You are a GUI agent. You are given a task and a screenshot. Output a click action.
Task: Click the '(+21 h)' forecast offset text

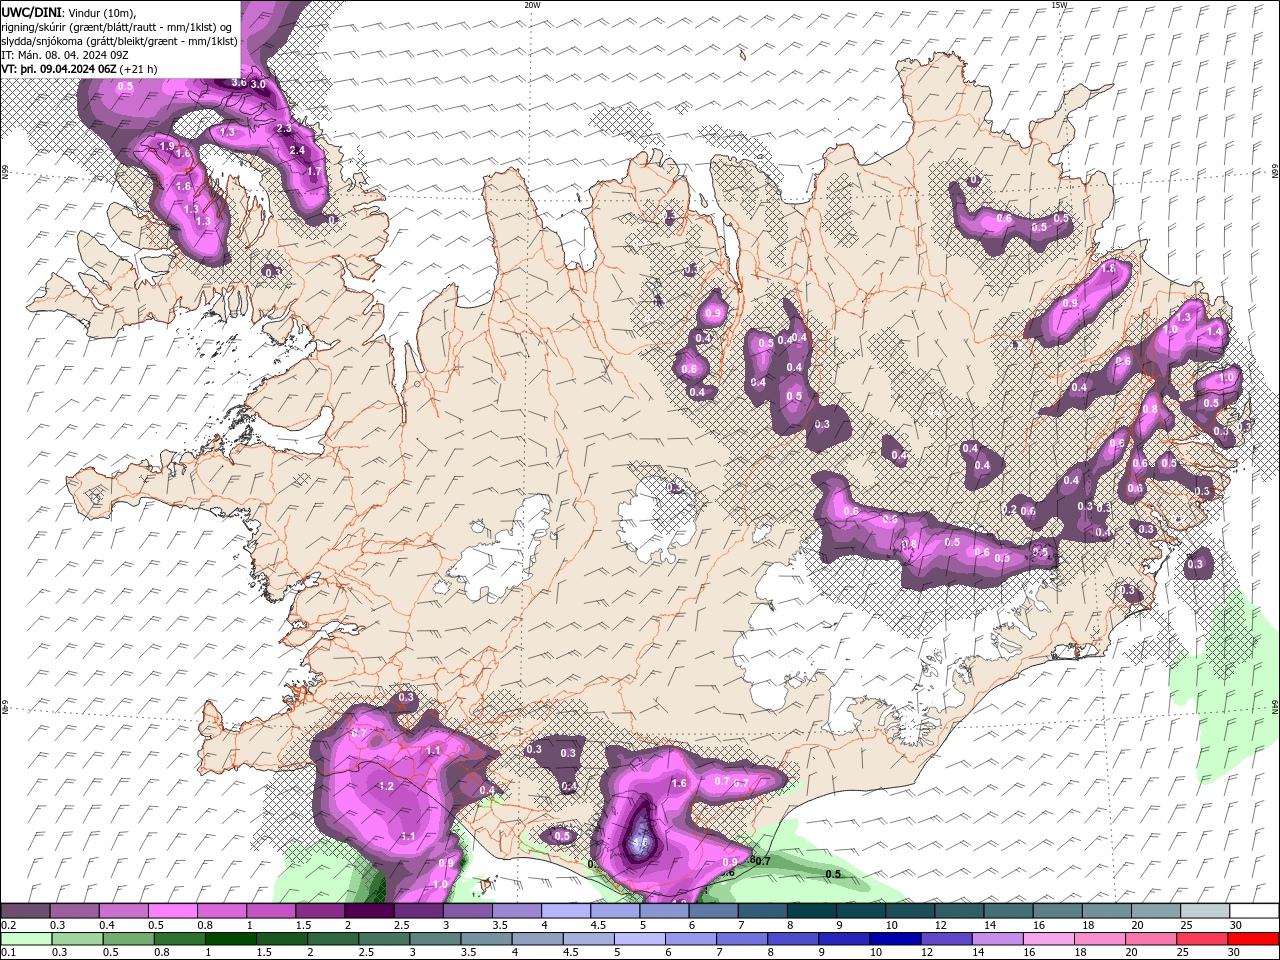coord(139,69)
